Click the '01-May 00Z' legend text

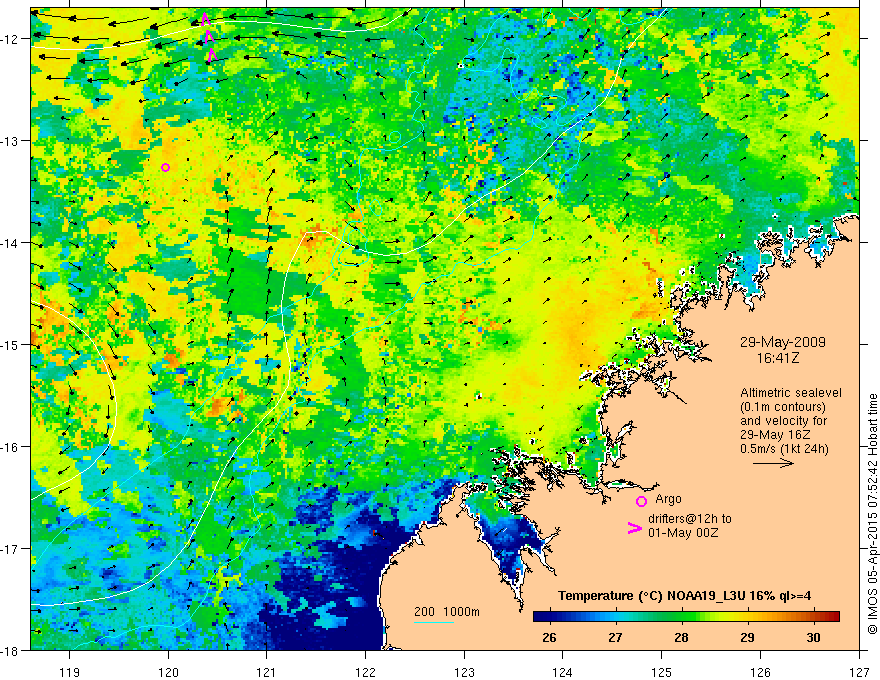pos(682,532)
